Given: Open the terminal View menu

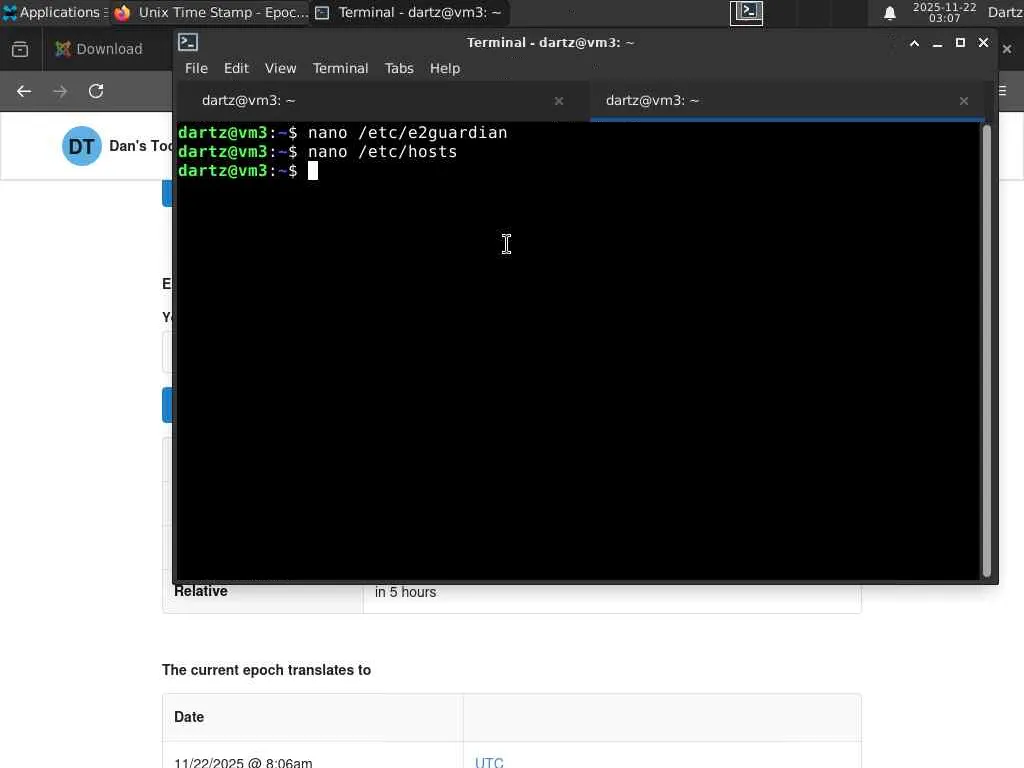Looking at the screenshot, I should (280, 68).
